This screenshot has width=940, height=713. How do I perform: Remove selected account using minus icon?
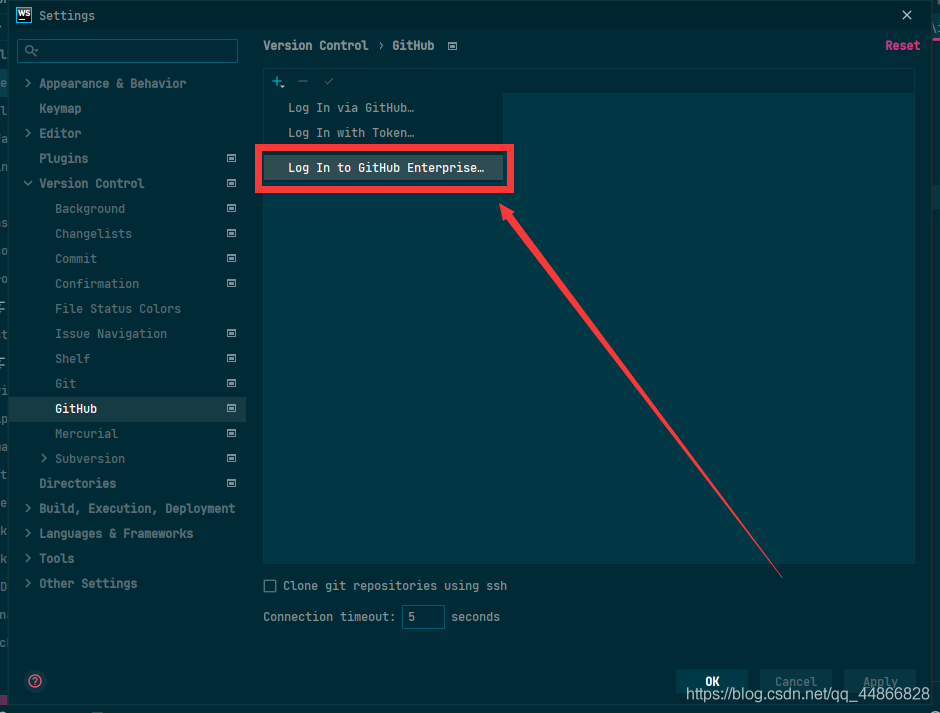pos(302,81)
